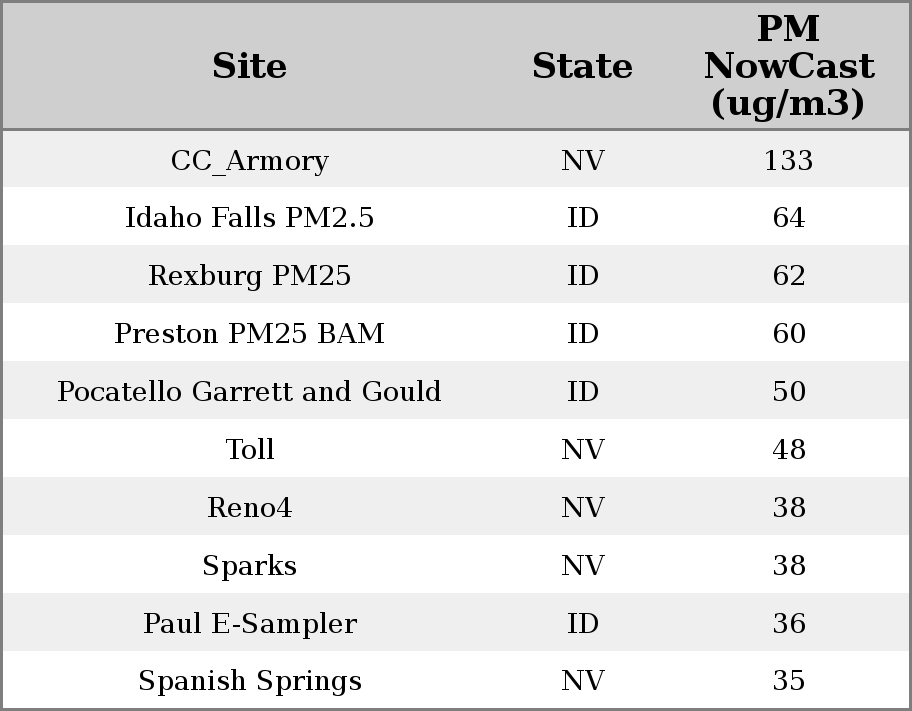912x711 pixels.
Task: Click the Reno4 site name
Action: 250,508
